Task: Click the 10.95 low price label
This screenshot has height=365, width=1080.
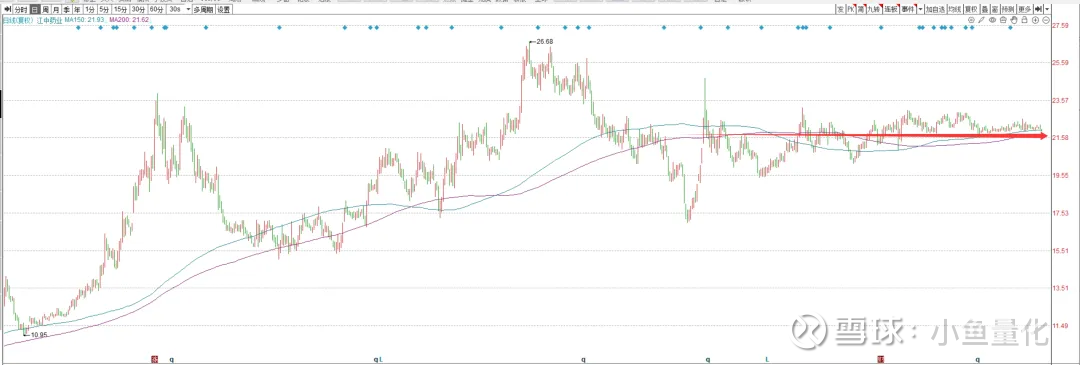Action: (x=39, y=335)
